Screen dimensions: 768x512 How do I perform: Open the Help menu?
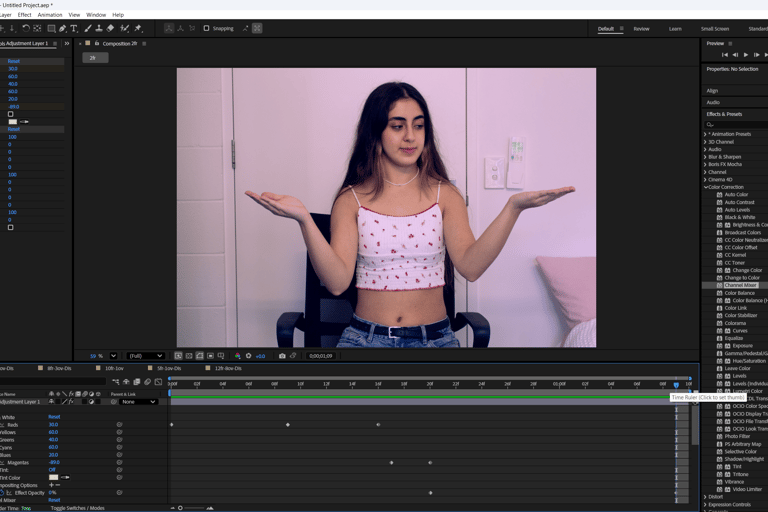[118, 15]
